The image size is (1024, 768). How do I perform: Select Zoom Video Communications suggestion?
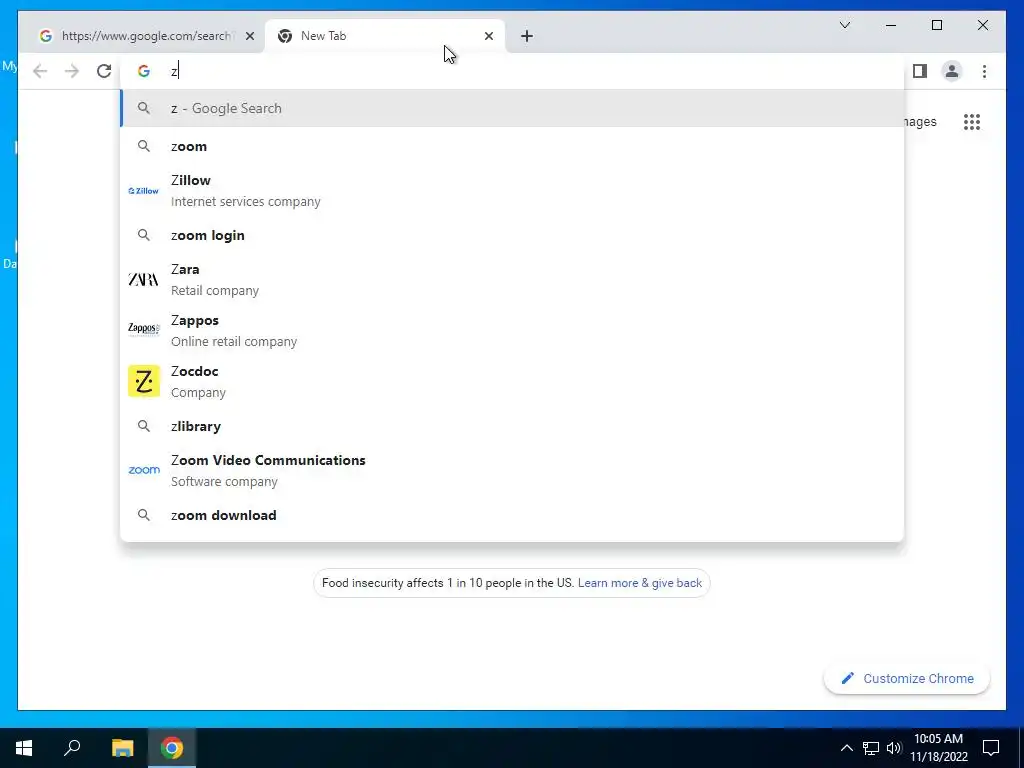pos(512,470)
